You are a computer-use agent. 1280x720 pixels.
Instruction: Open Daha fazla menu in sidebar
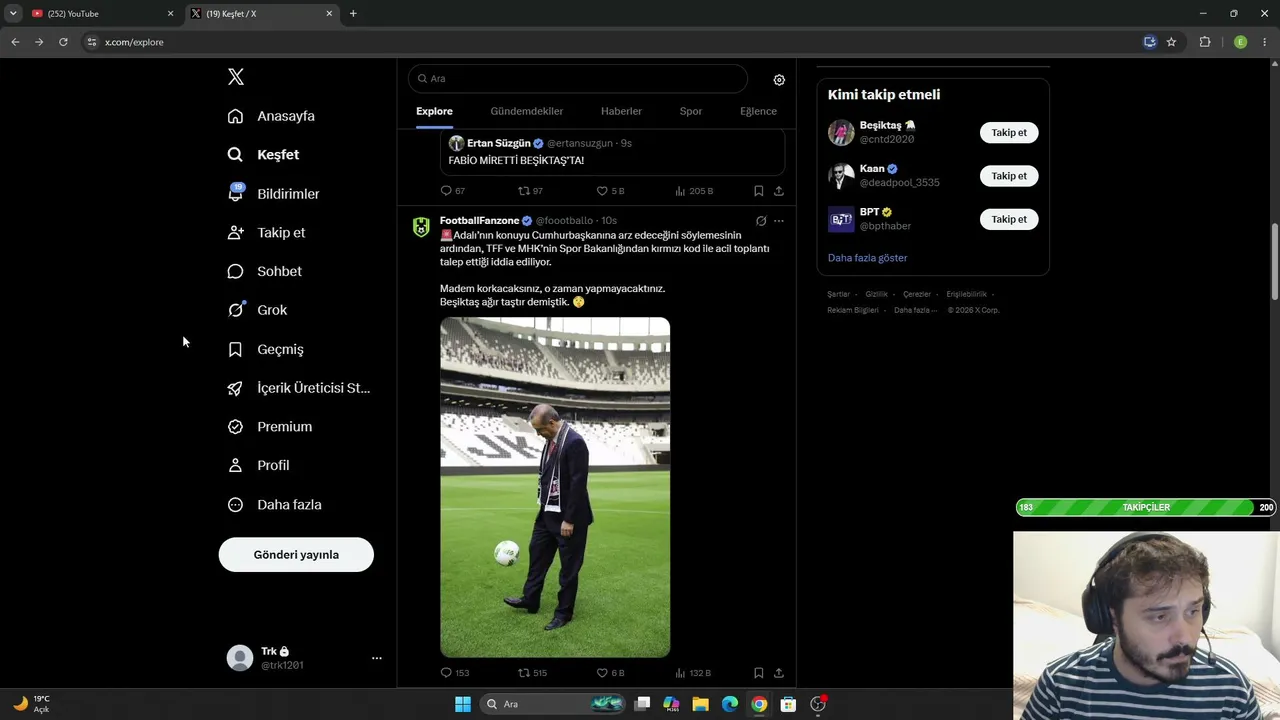[274, 505]
